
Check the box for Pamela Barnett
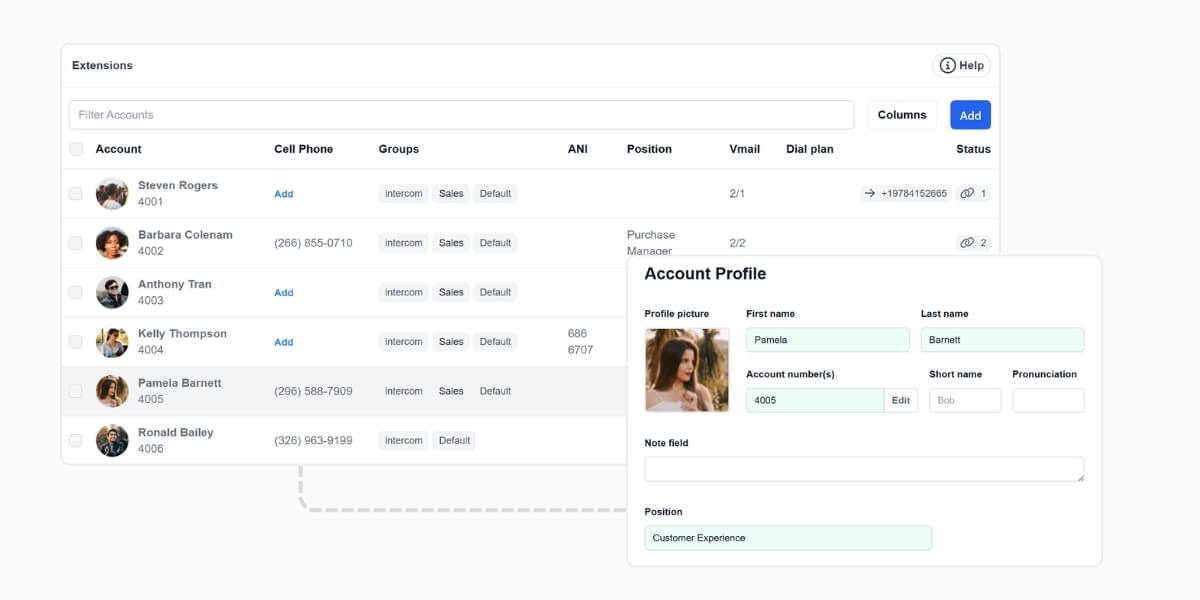coord(76,391)
